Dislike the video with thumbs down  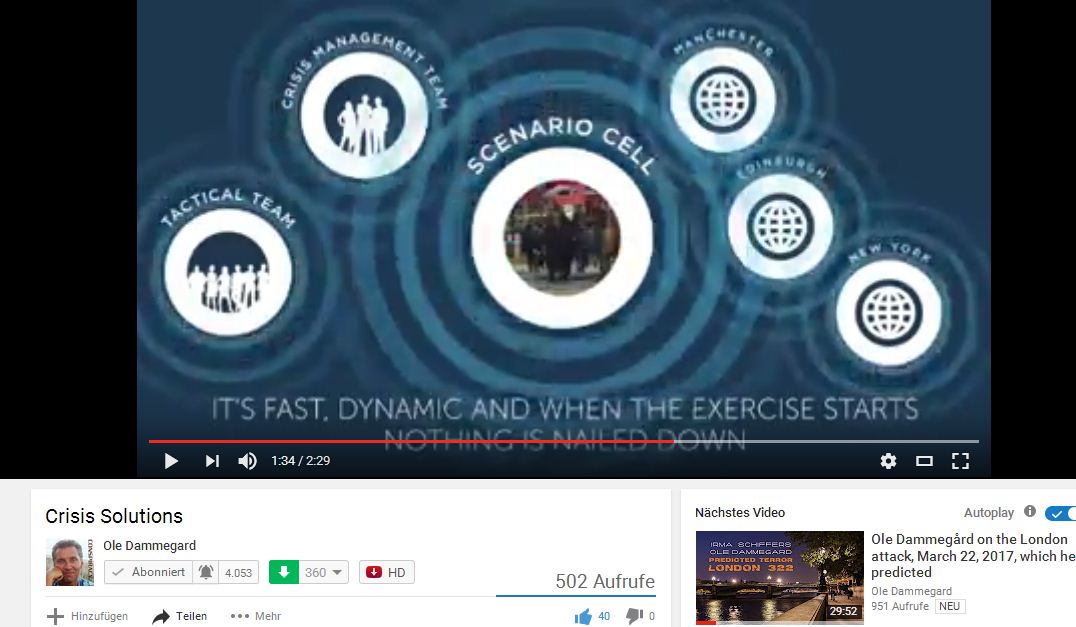[633, 616]
